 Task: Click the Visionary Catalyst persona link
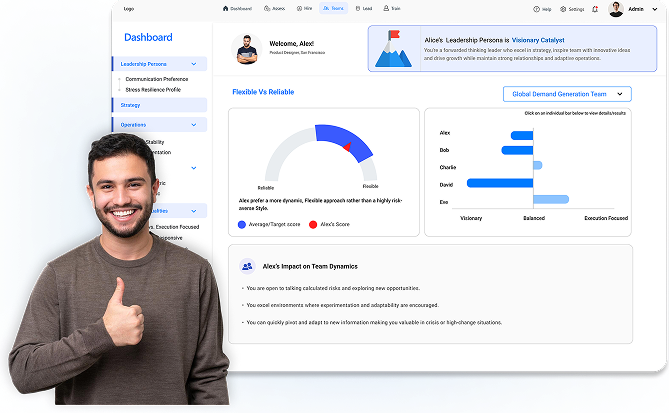pyautogui.click(x=538, y=40)
